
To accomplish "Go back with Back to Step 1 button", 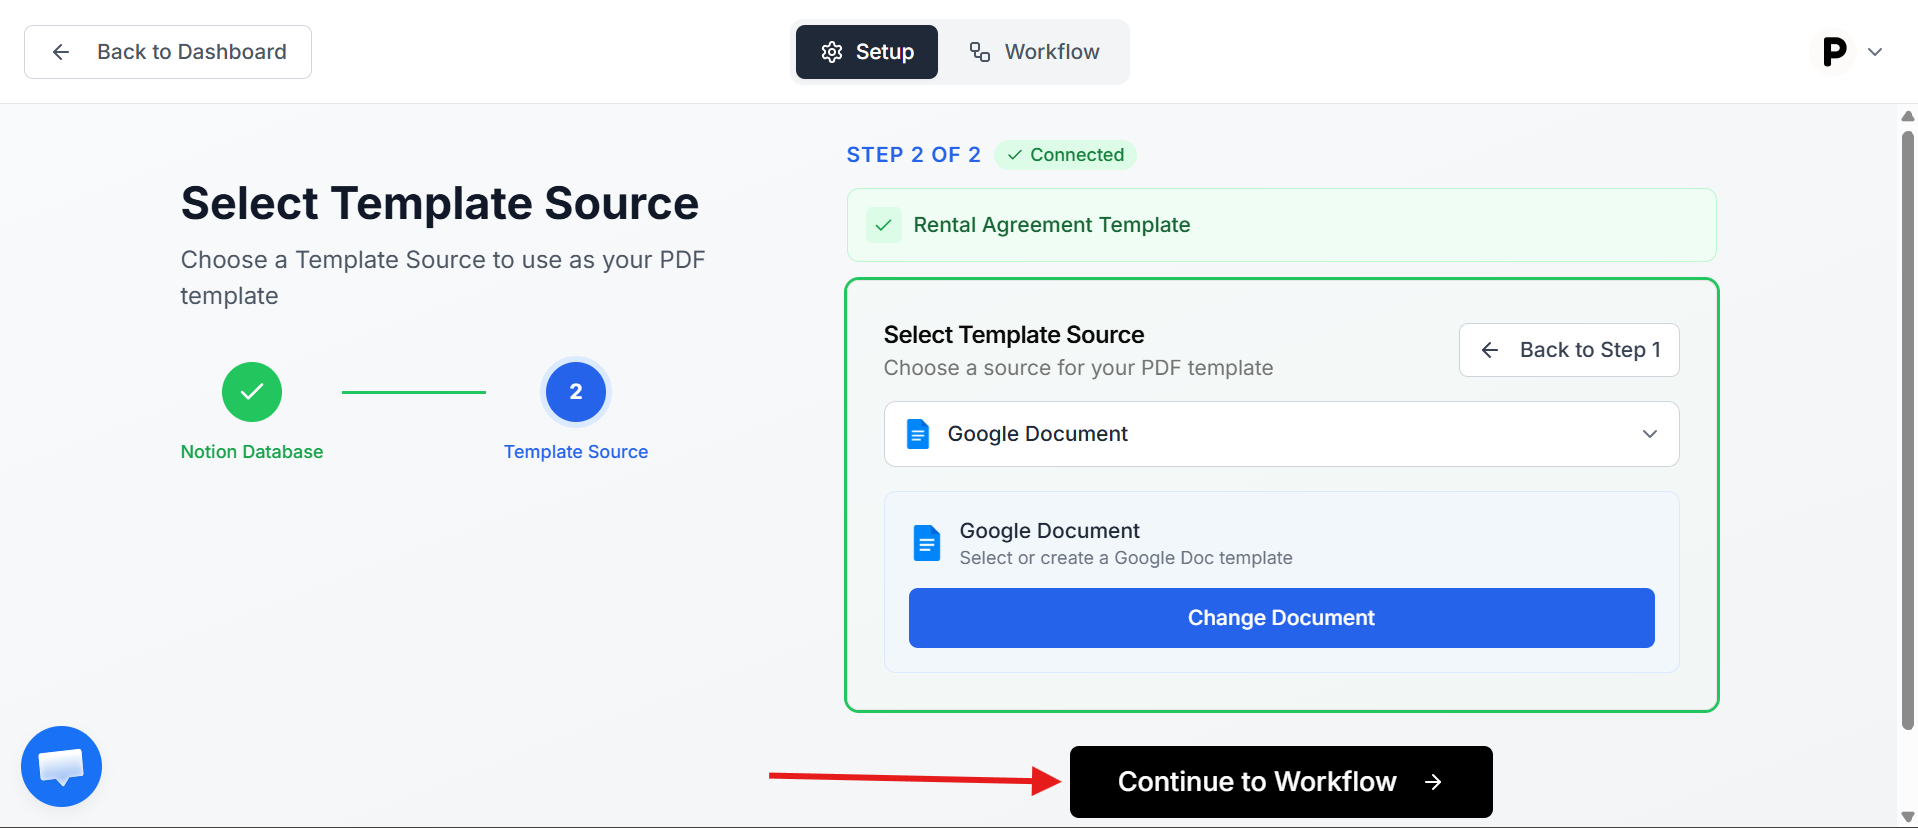I will pos(1568,350).
